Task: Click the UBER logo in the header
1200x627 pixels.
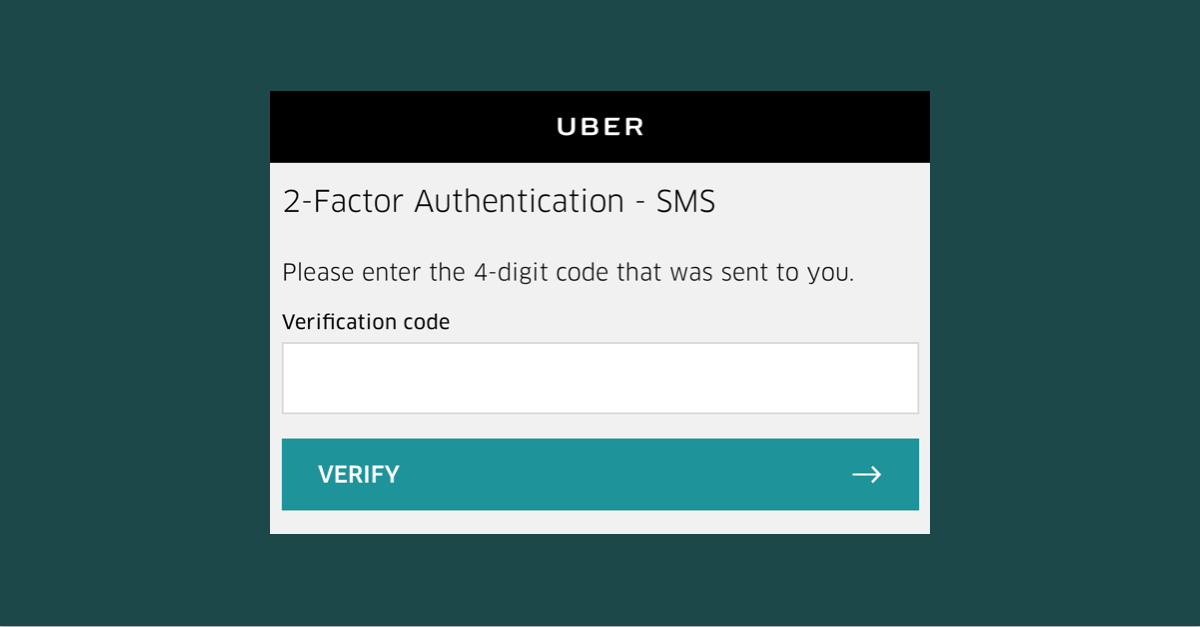Action: [x=600, y=127]
